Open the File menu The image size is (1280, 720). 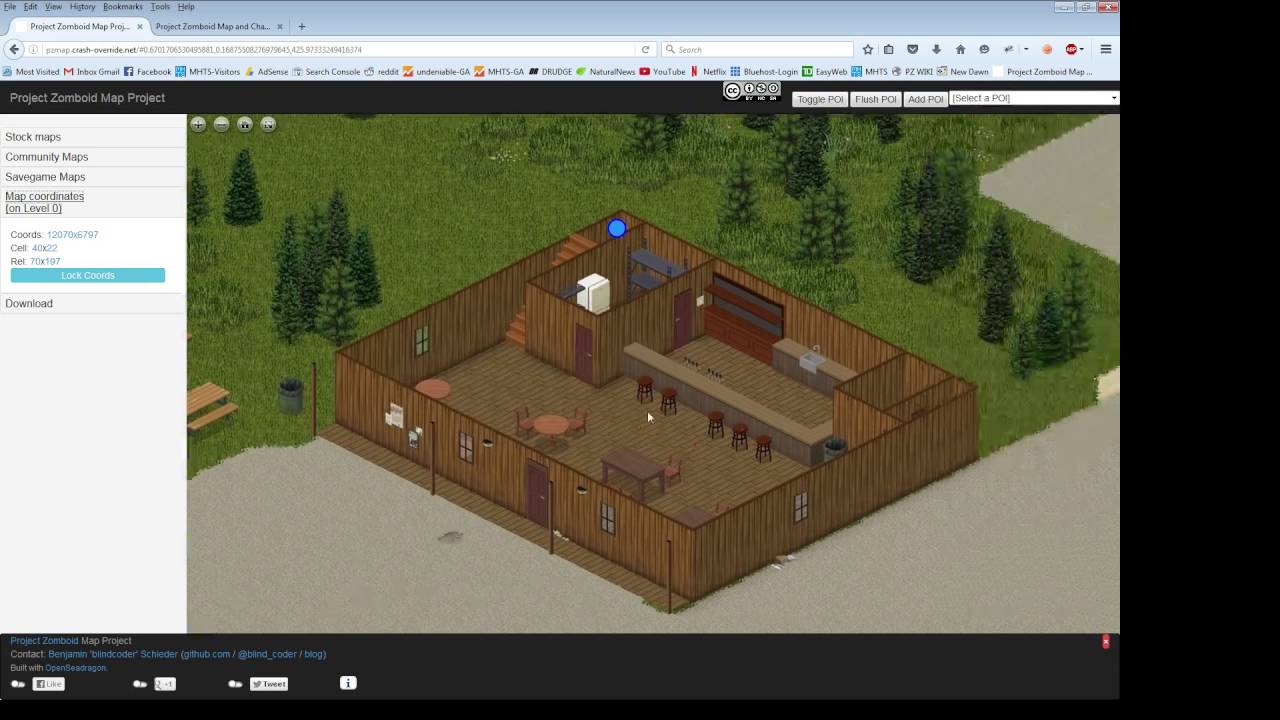pos(10,7)
